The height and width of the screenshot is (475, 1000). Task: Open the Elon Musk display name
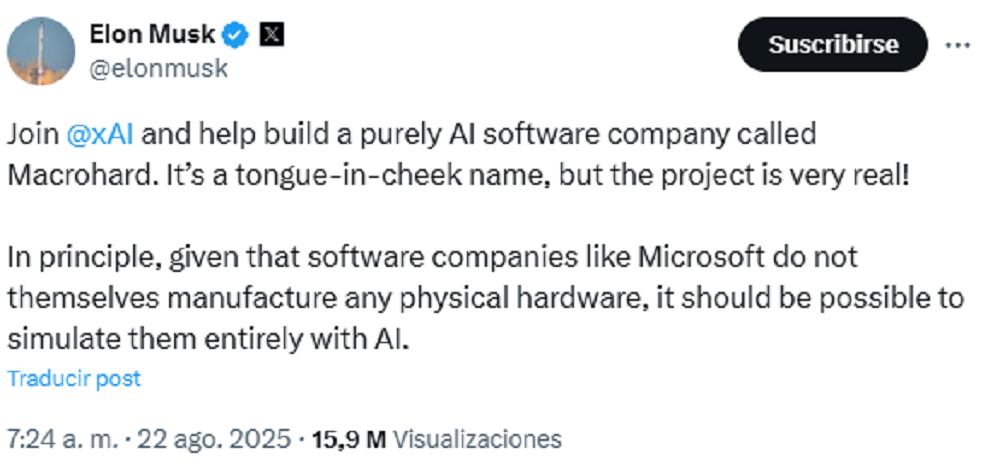click(152, 34)
